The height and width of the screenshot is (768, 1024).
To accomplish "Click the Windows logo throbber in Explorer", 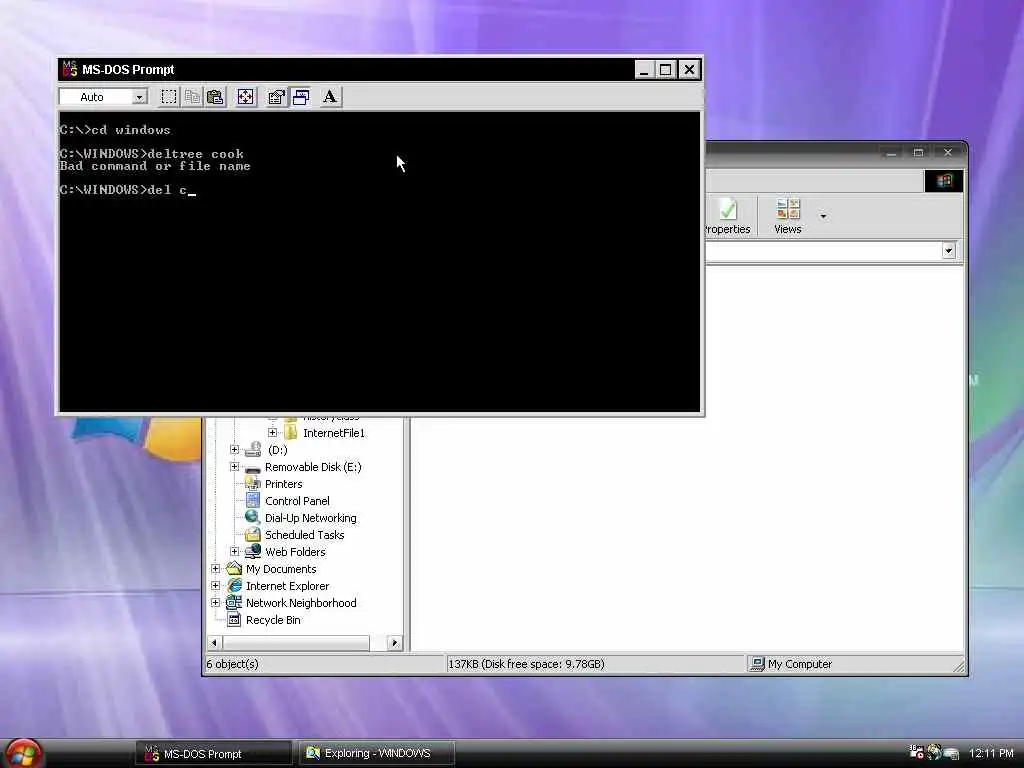I will pos(944,181).
